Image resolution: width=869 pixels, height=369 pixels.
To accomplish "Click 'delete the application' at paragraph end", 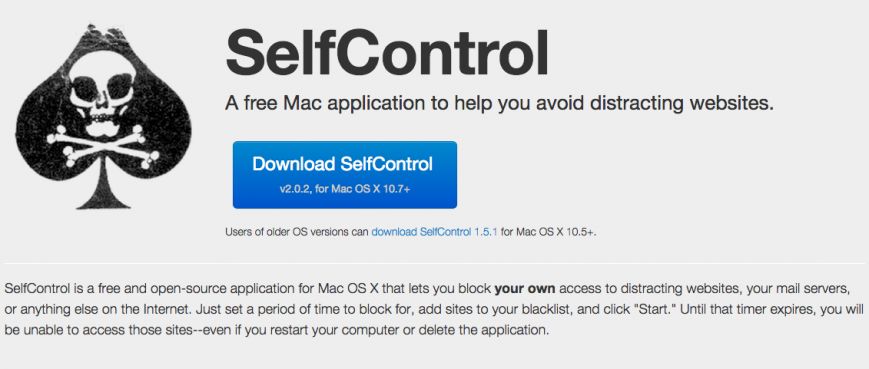I will pos(492,331).
